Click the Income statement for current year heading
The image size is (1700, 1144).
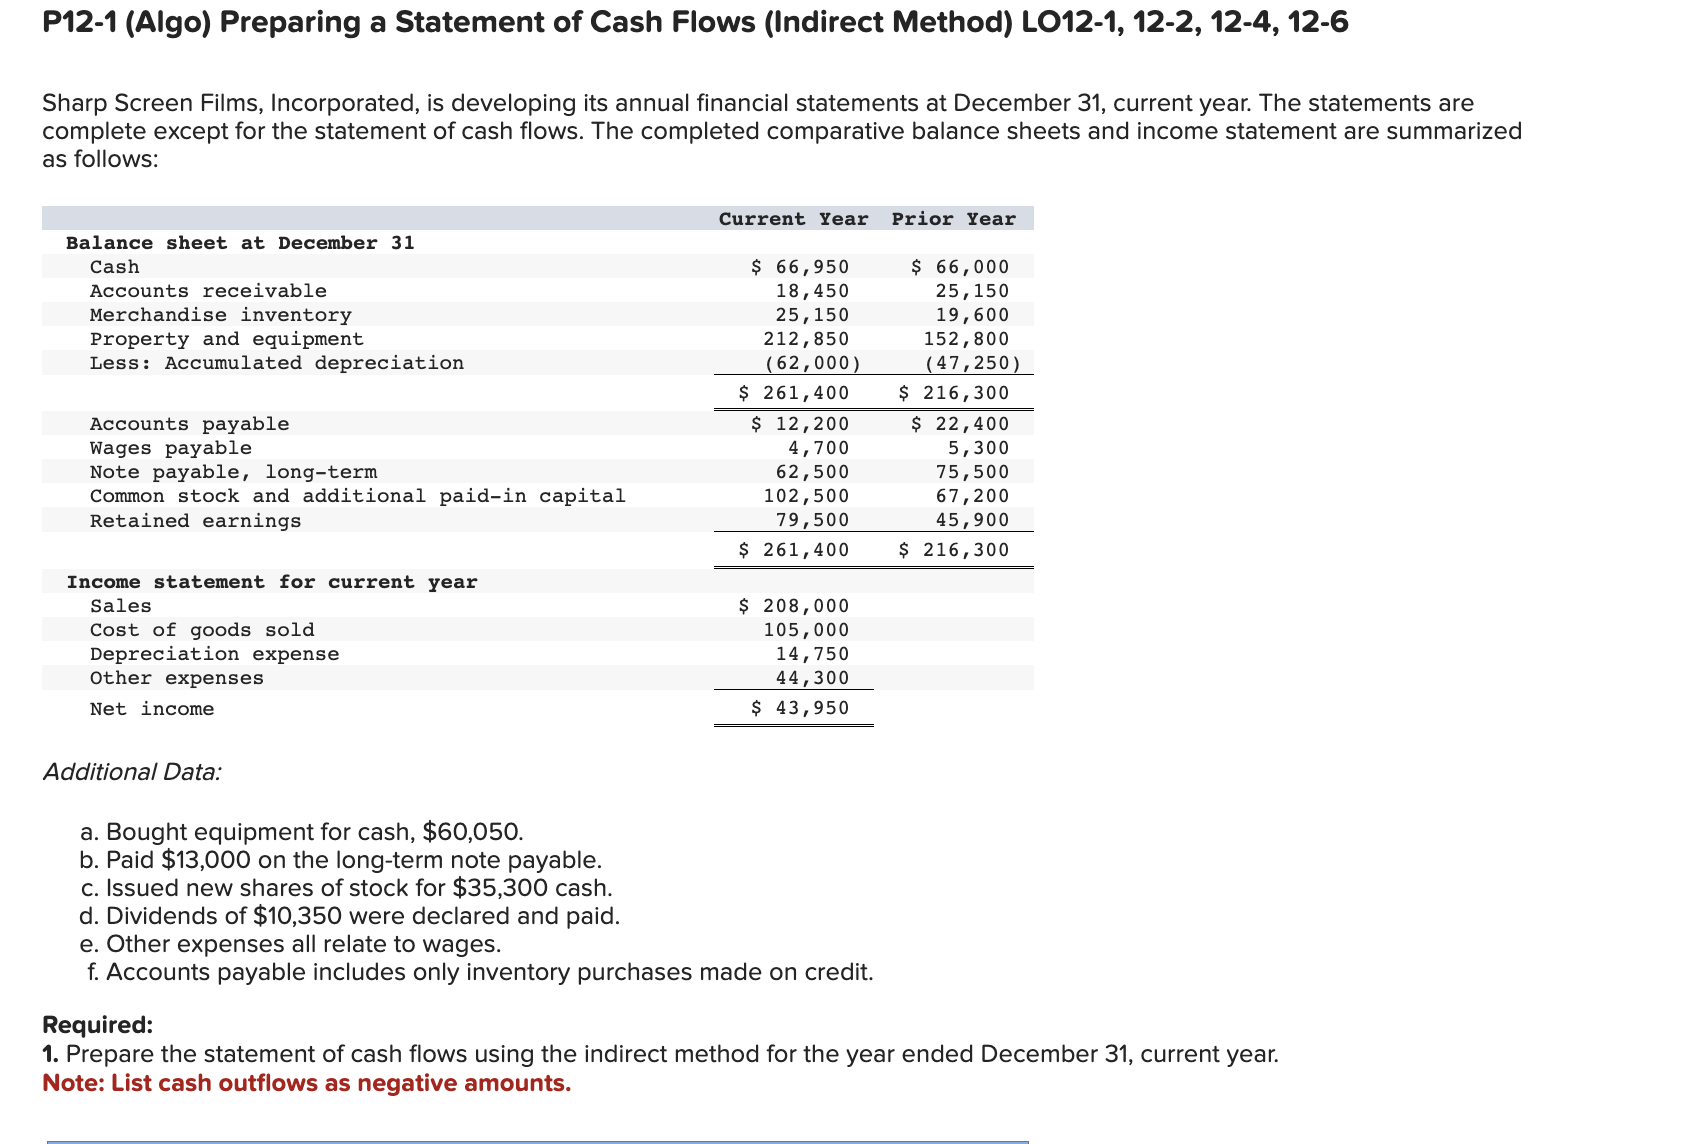tap(272, 581)
